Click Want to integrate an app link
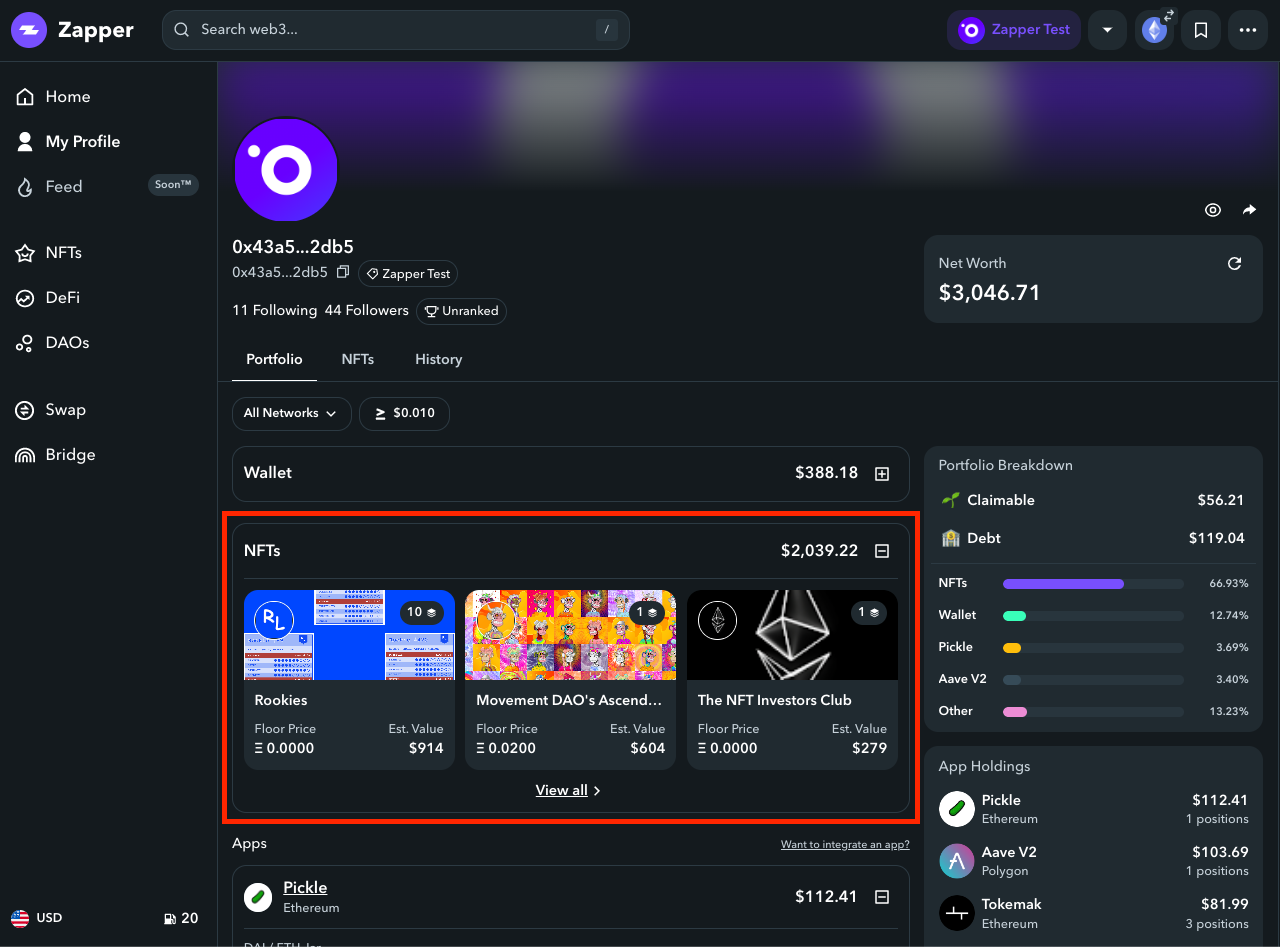The width and height of the screenshot is (1280, 947). [x=845, y=844]
